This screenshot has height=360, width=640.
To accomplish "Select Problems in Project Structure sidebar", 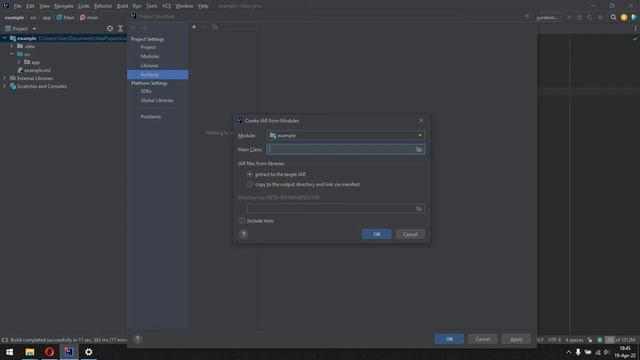I will [151, 117].
